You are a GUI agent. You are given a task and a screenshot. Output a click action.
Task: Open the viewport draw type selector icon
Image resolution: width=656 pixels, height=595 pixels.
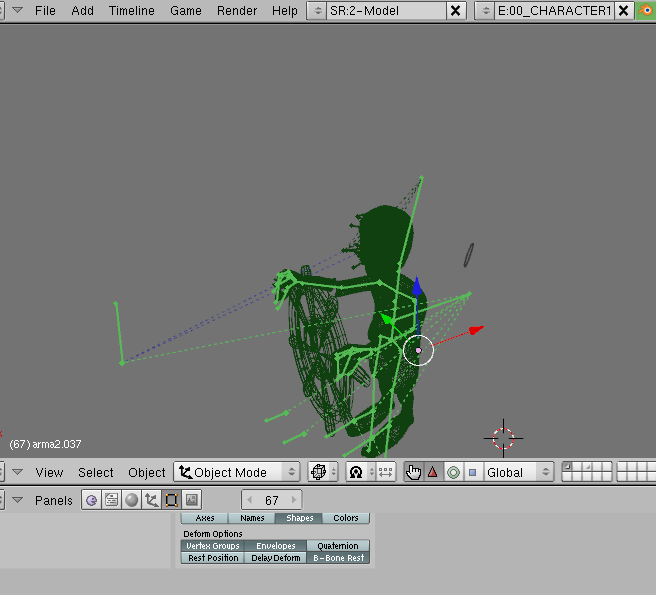click(x=318, y=472)
